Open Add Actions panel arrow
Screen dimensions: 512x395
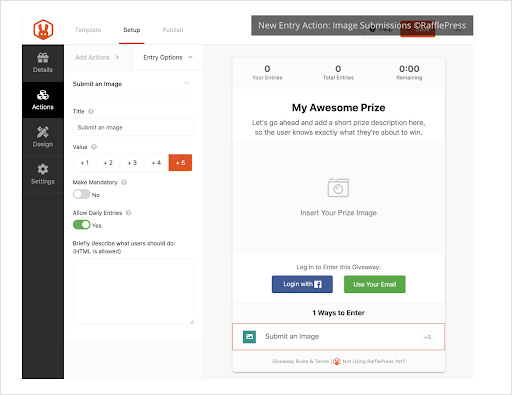[117, 57]
